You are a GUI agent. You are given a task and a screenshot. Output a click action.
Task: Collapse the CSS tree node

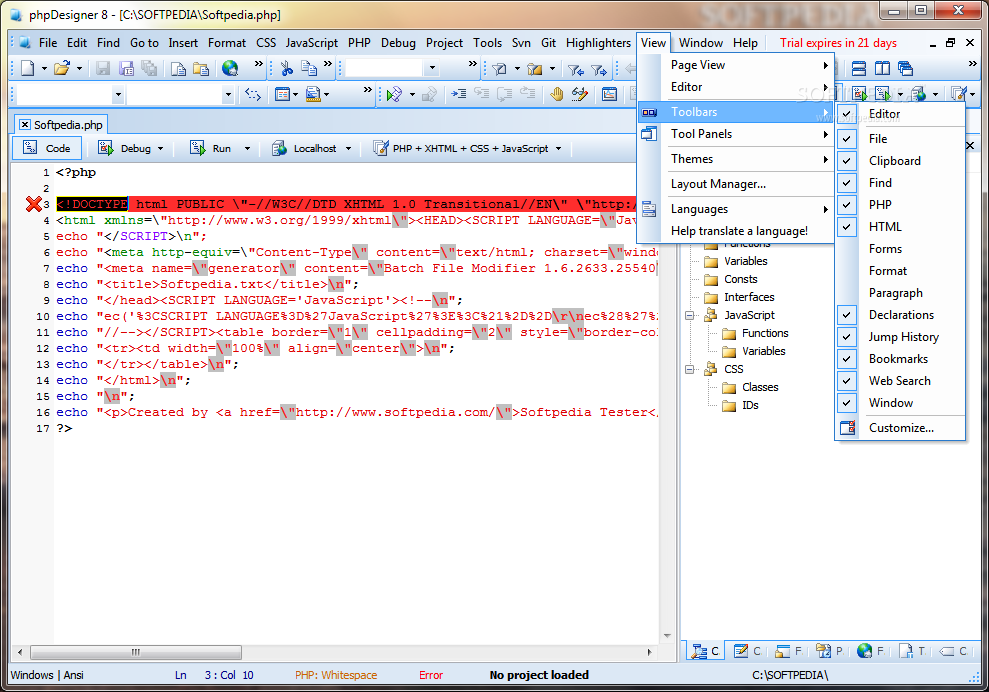click(690, 369)
